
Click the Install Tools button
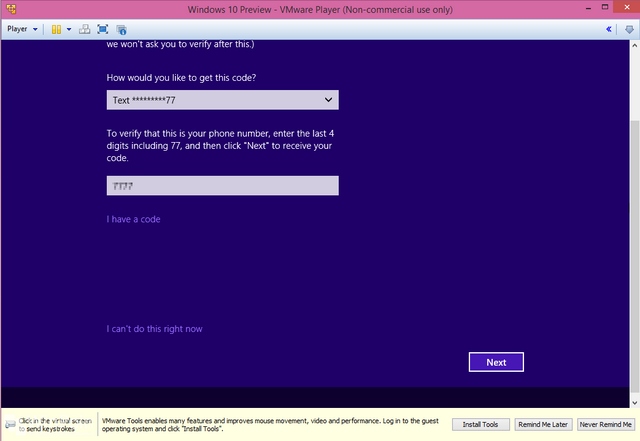pos(480,425)
